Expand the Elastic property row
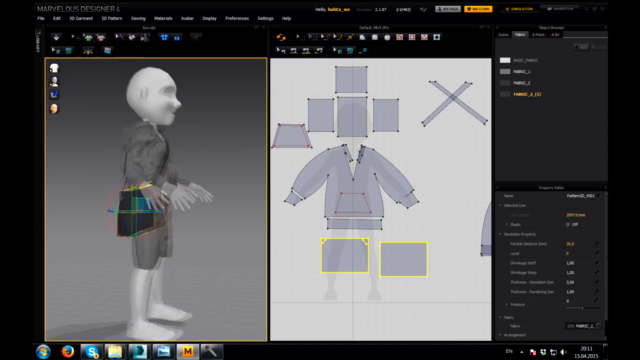 click(x=507, y=224)
